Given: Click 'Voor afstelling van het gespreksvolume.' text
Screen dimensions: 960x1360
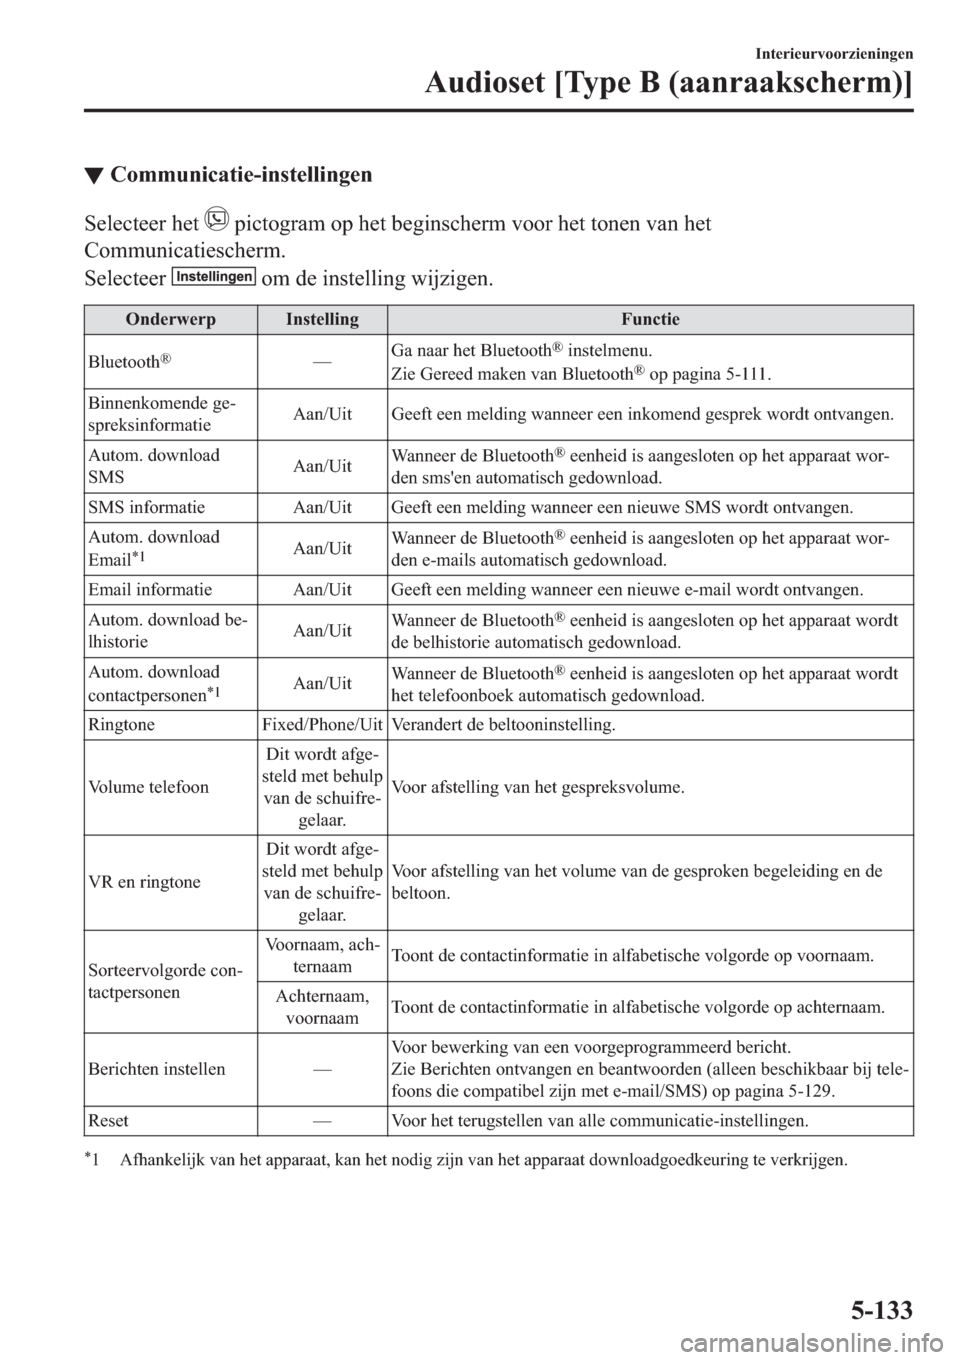Looking at the screenshot, I should tap(538, 787).
